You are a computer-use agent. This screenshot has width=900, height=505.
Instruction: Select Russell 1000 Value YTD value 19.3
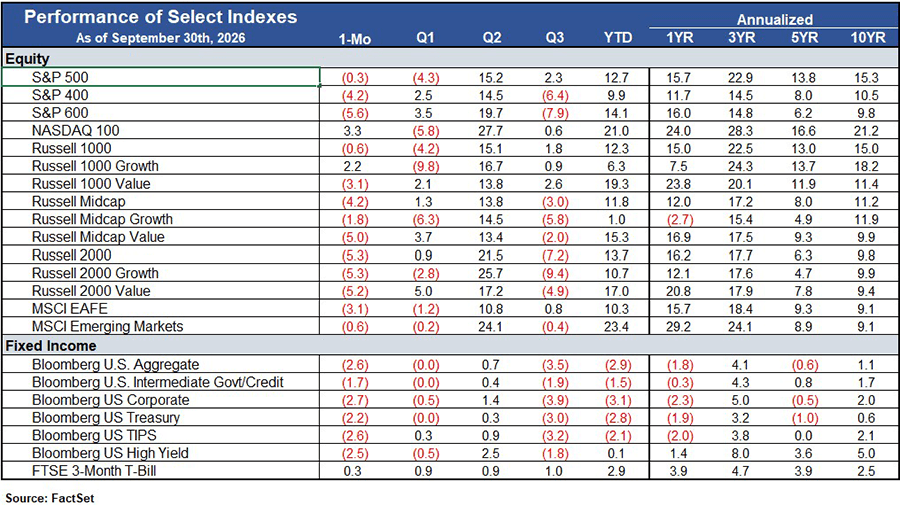pos(616,184)
